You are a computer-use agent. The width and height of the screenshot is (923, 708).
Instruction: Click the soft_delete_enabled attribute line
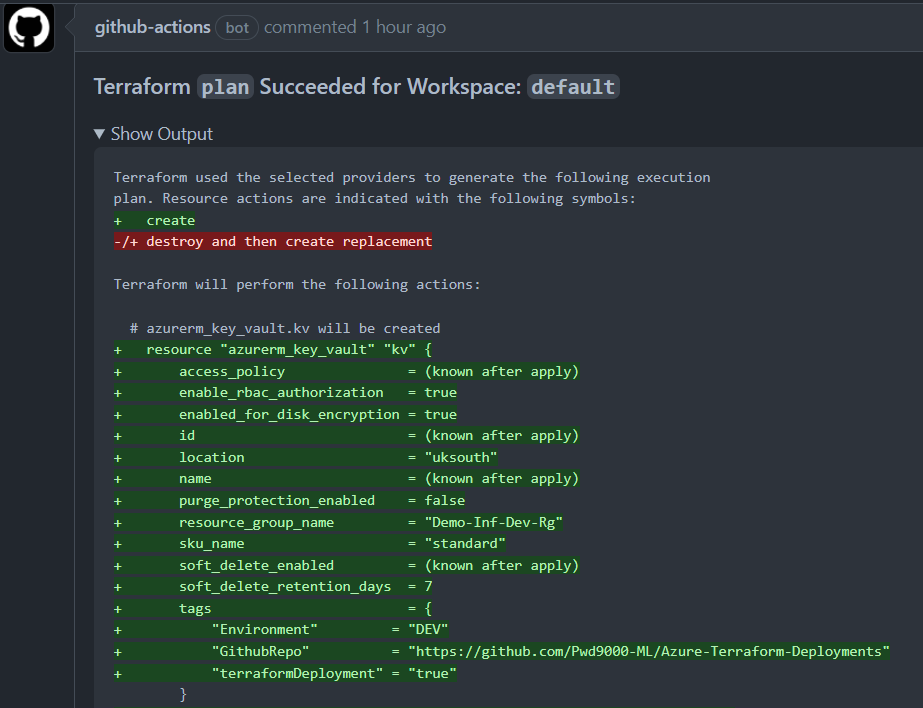[x=347, y=566]
